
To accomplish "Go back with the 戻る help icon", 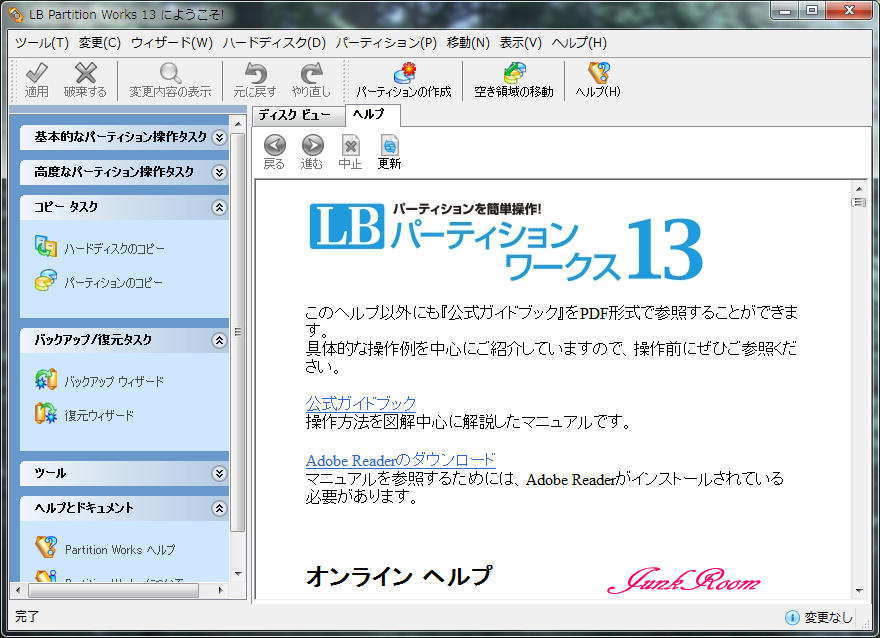I will point(274,145).
